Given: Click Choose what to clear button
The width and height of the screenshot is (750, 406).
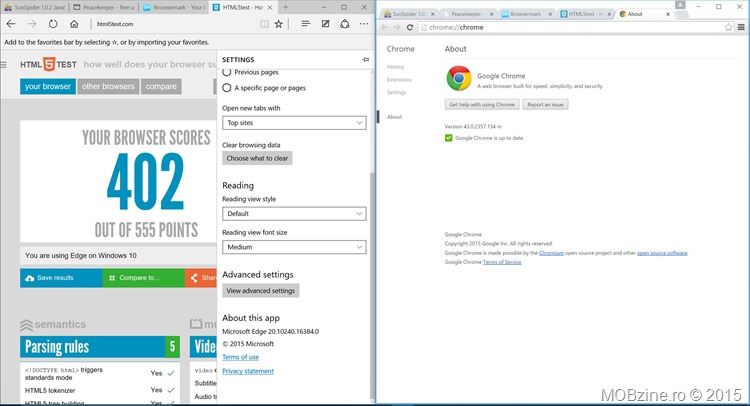Looking at the screenshot, I should 257,158.
